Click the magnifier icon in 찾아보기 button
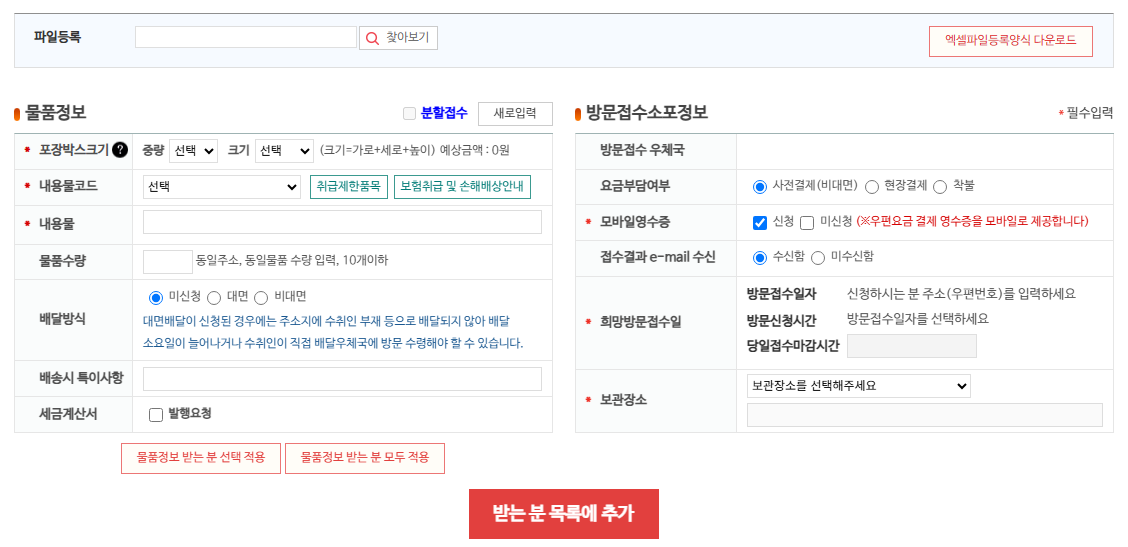 click(372, 38)
